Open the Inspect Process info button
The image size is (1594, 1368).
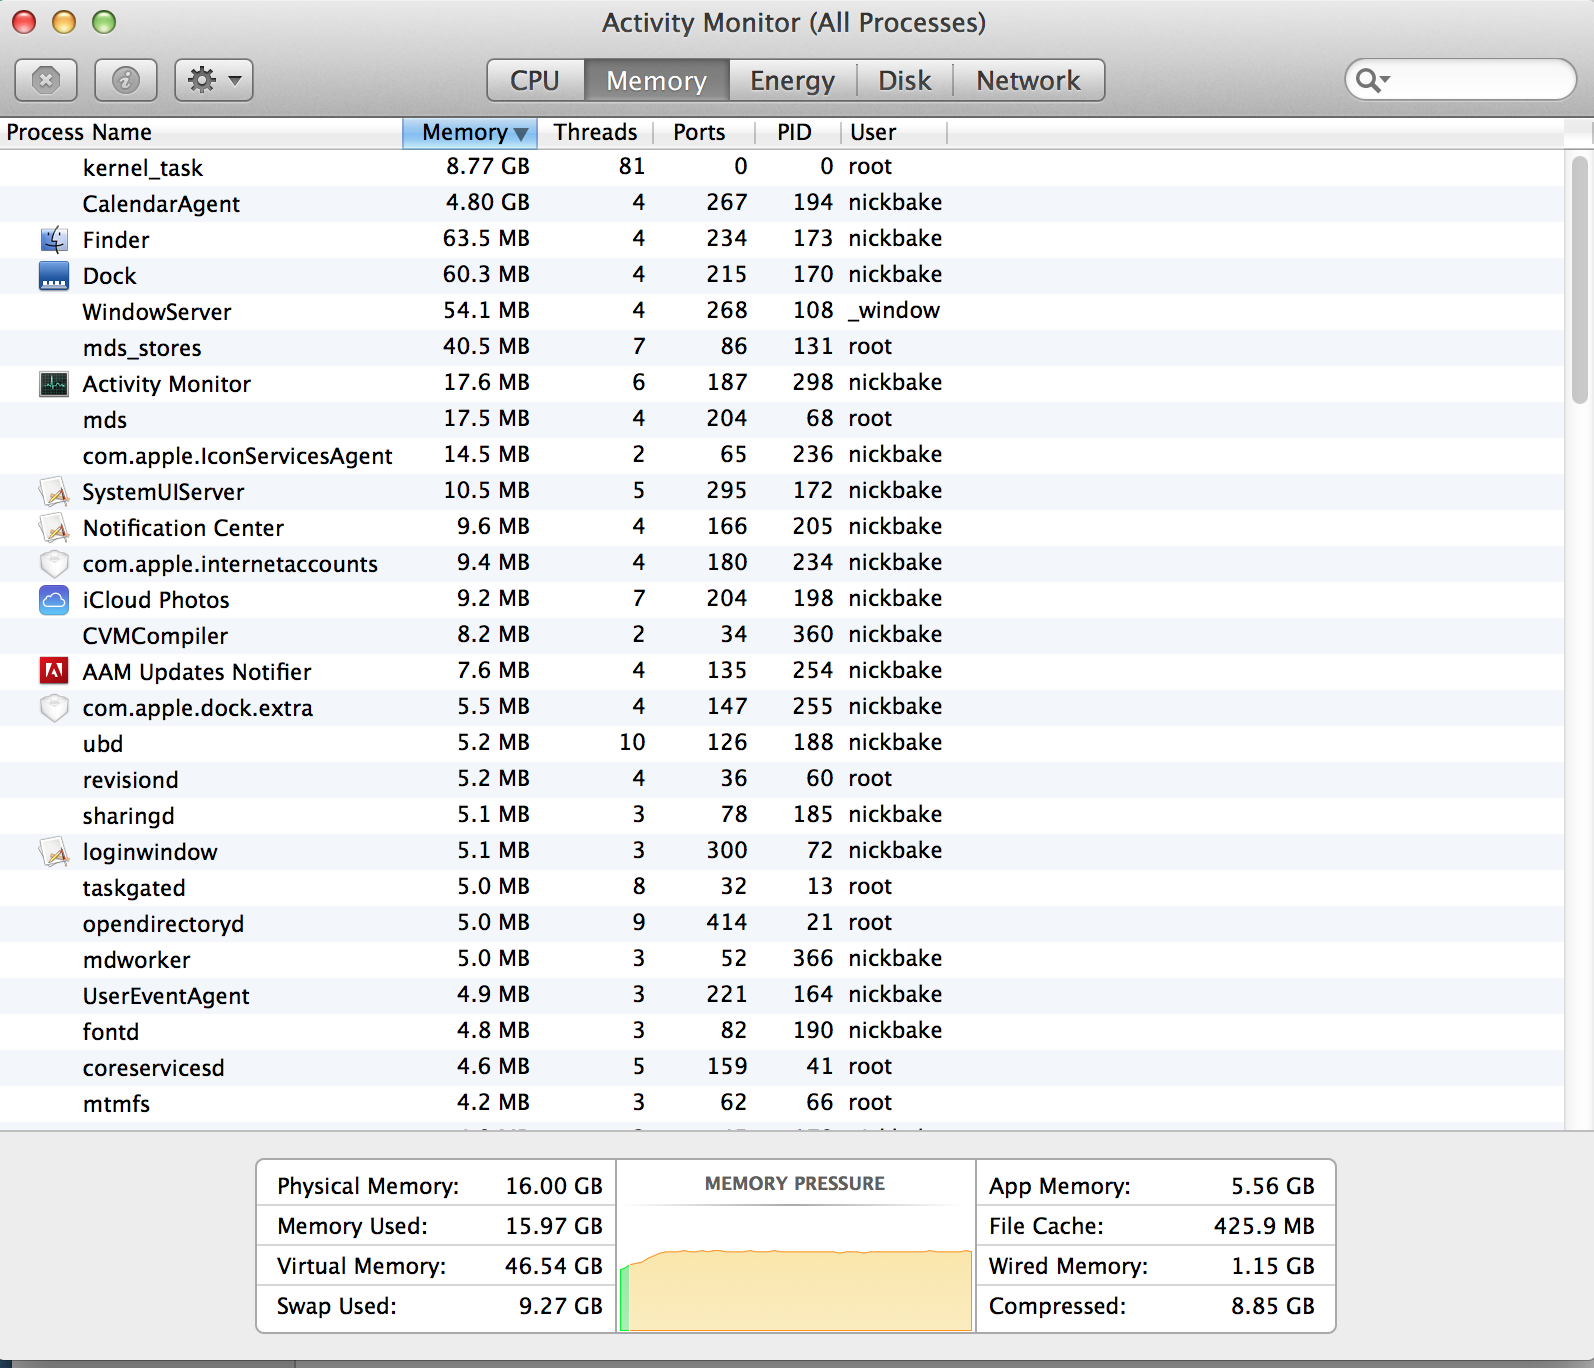click(126, 80)
